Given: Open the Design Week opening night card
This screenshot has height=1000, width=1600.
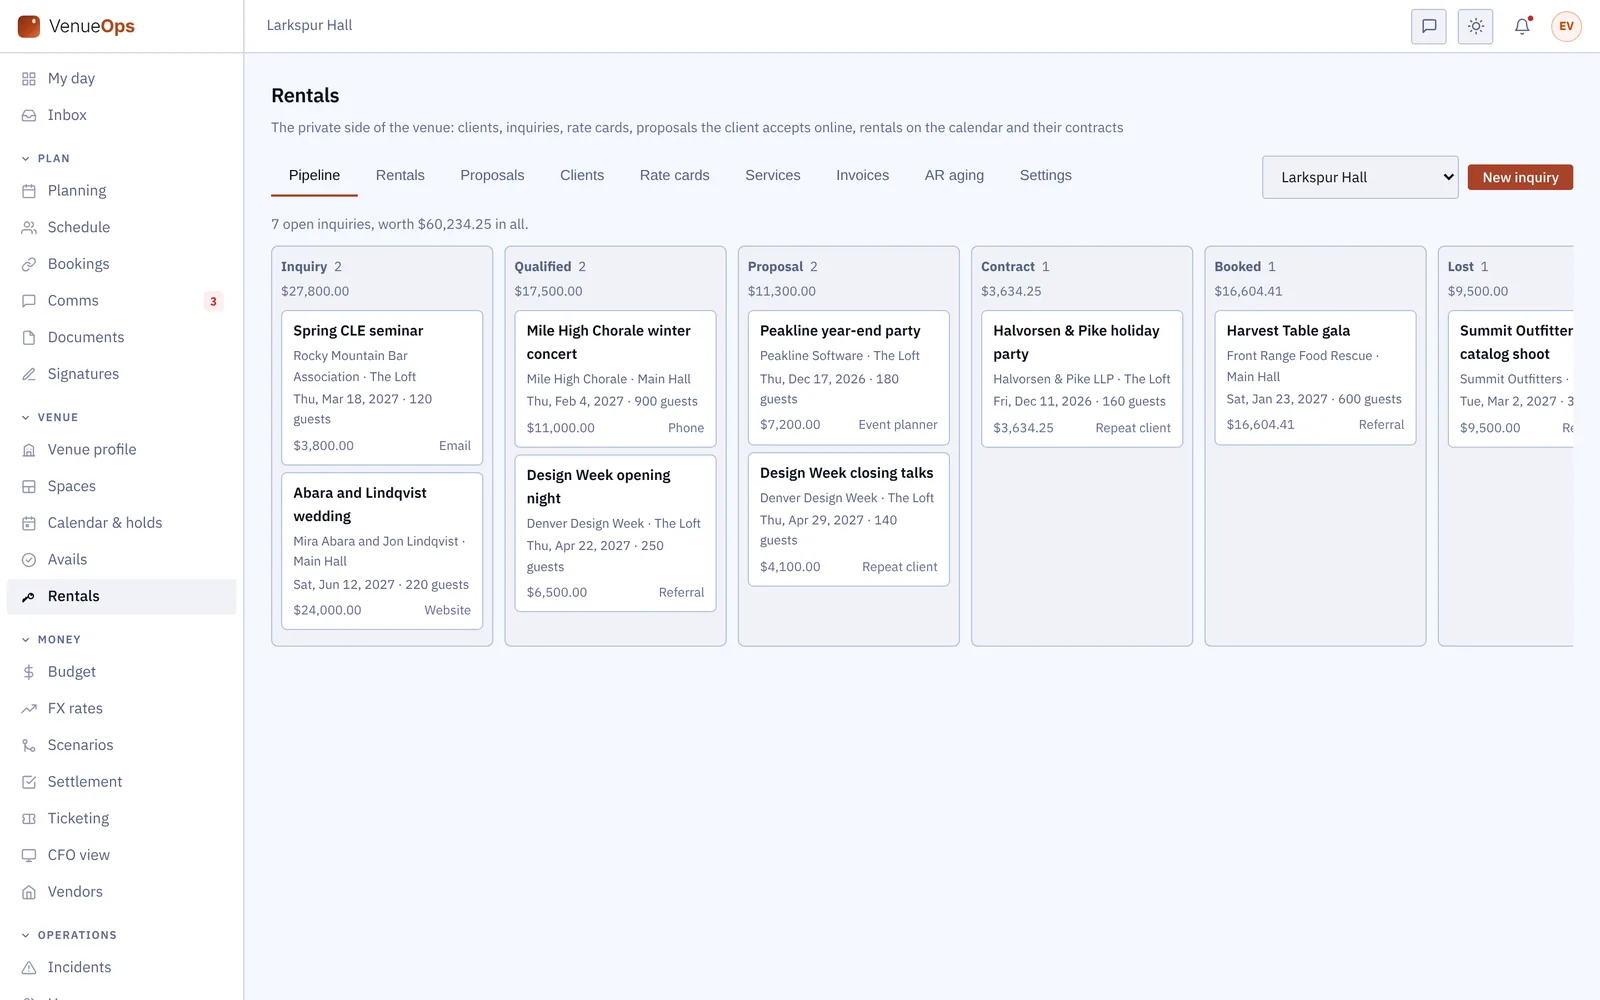Looking at the screenshot, I should coord(615,533).
